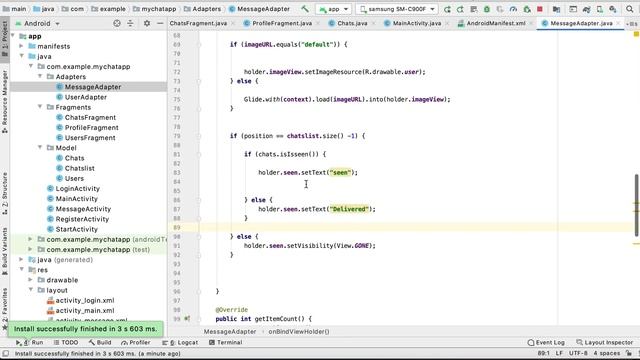Collapse the Model folder

(40, 147)
